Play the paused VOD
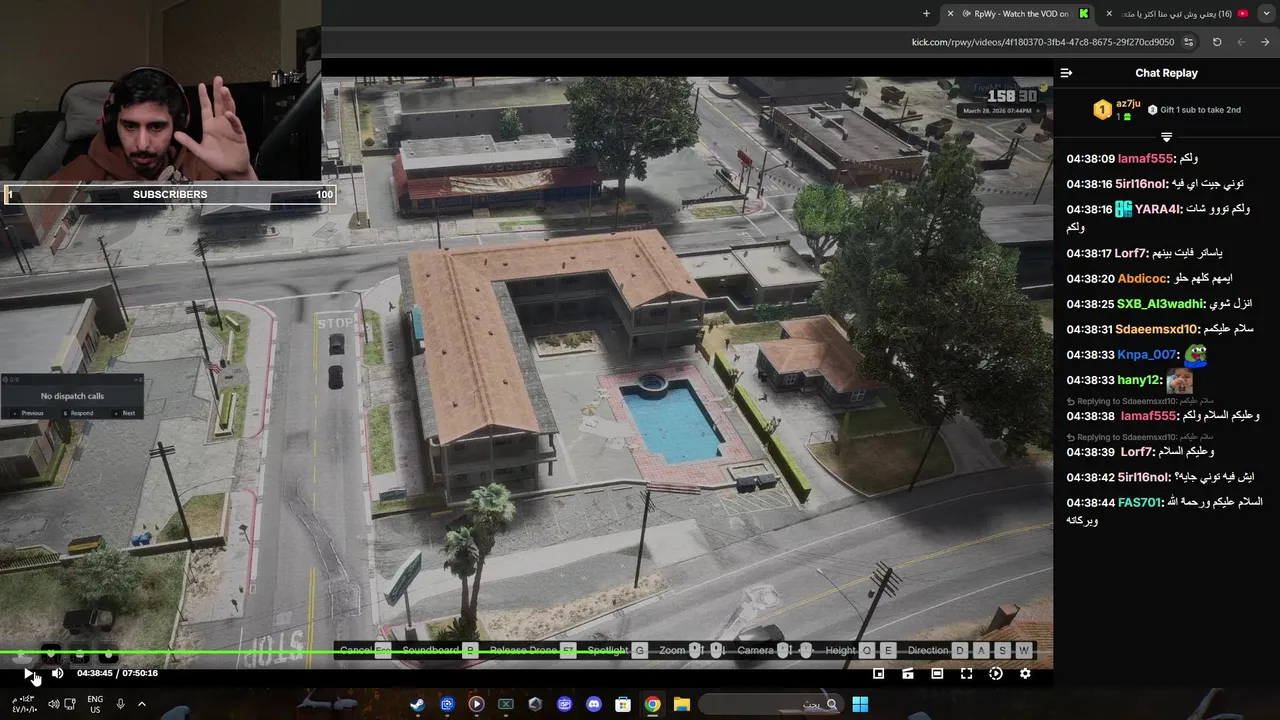1280x720 pixels. [28, 674]
